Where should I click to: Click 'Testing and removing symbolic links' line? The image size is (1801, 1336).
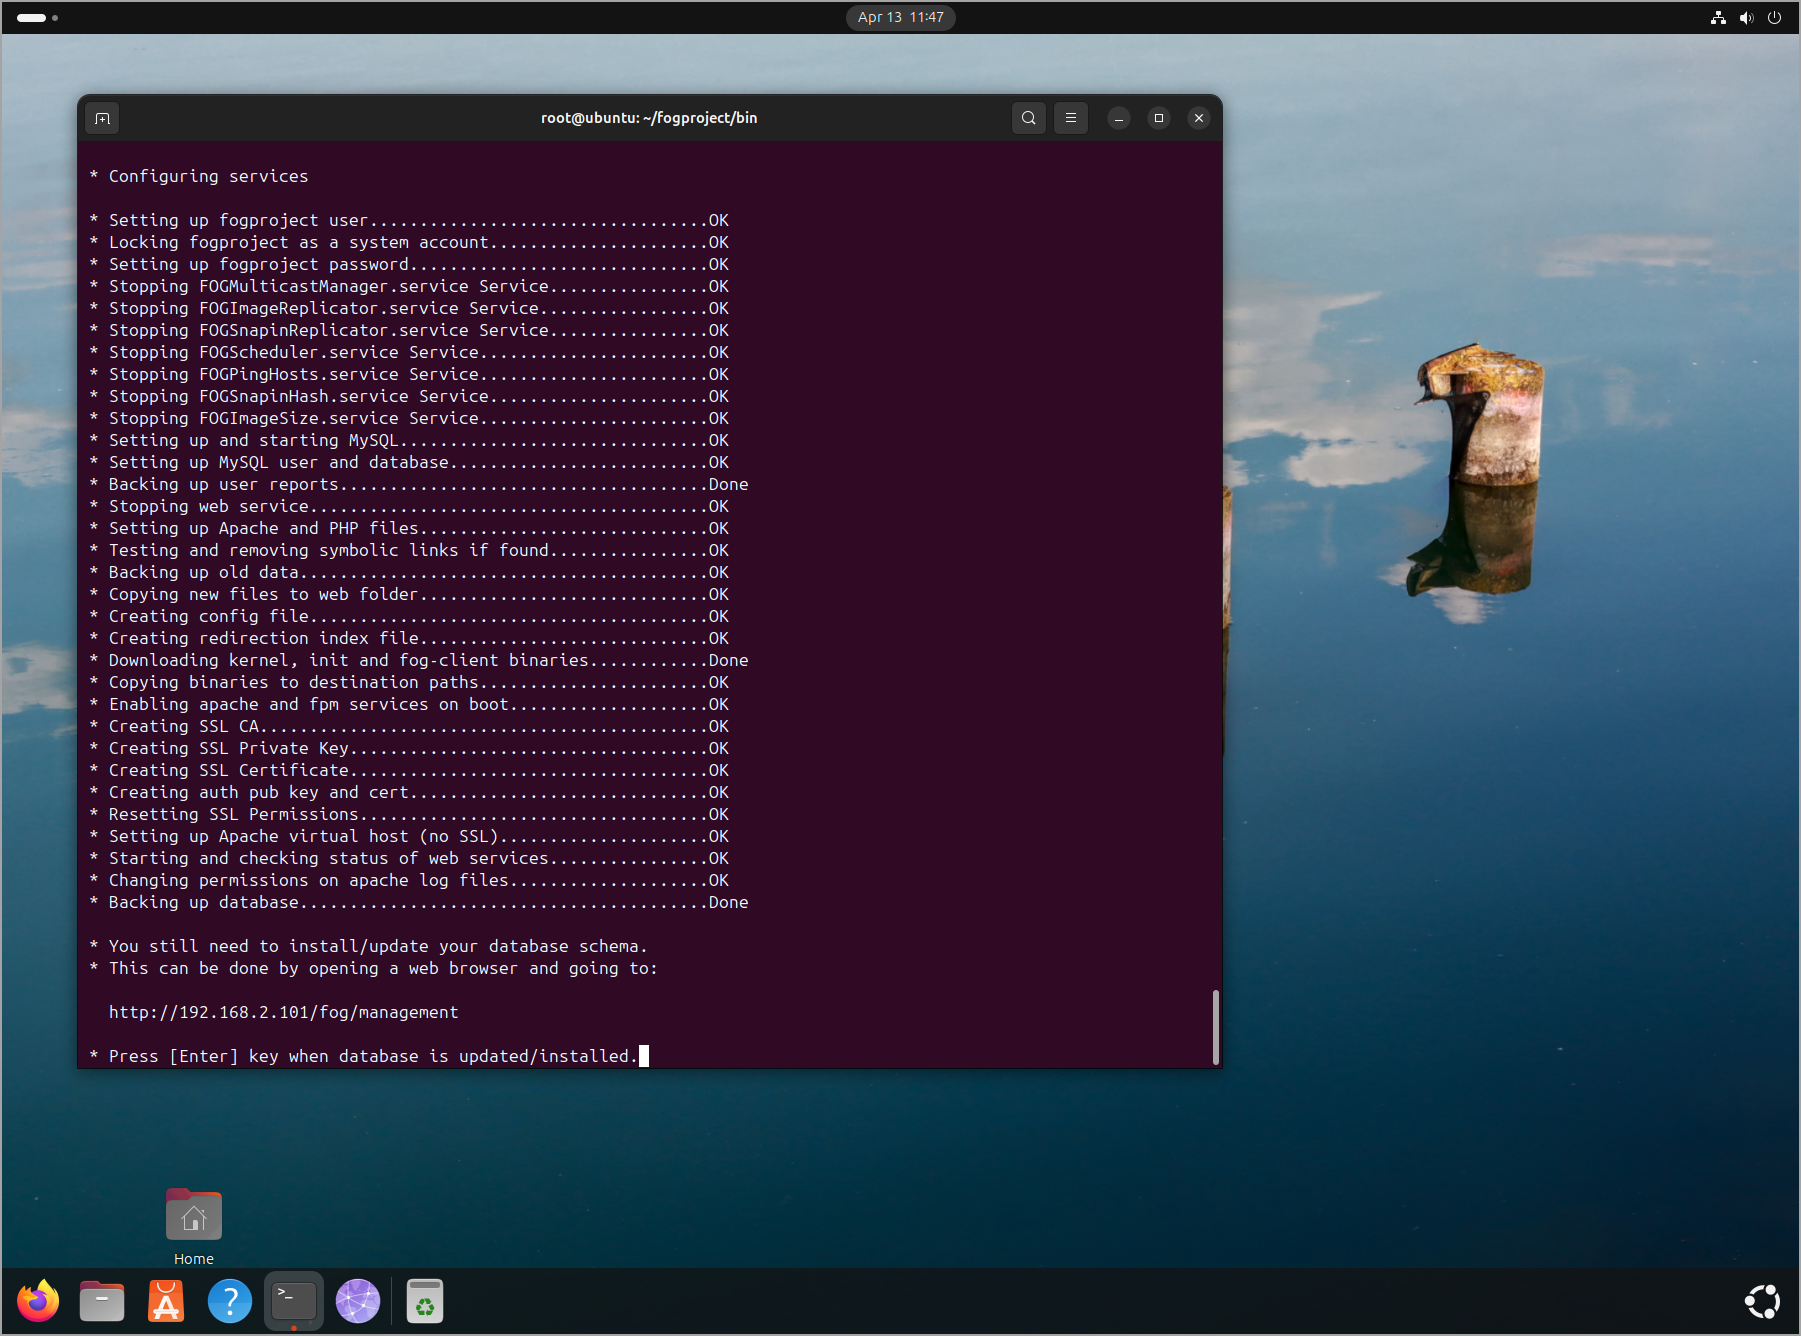409,550
